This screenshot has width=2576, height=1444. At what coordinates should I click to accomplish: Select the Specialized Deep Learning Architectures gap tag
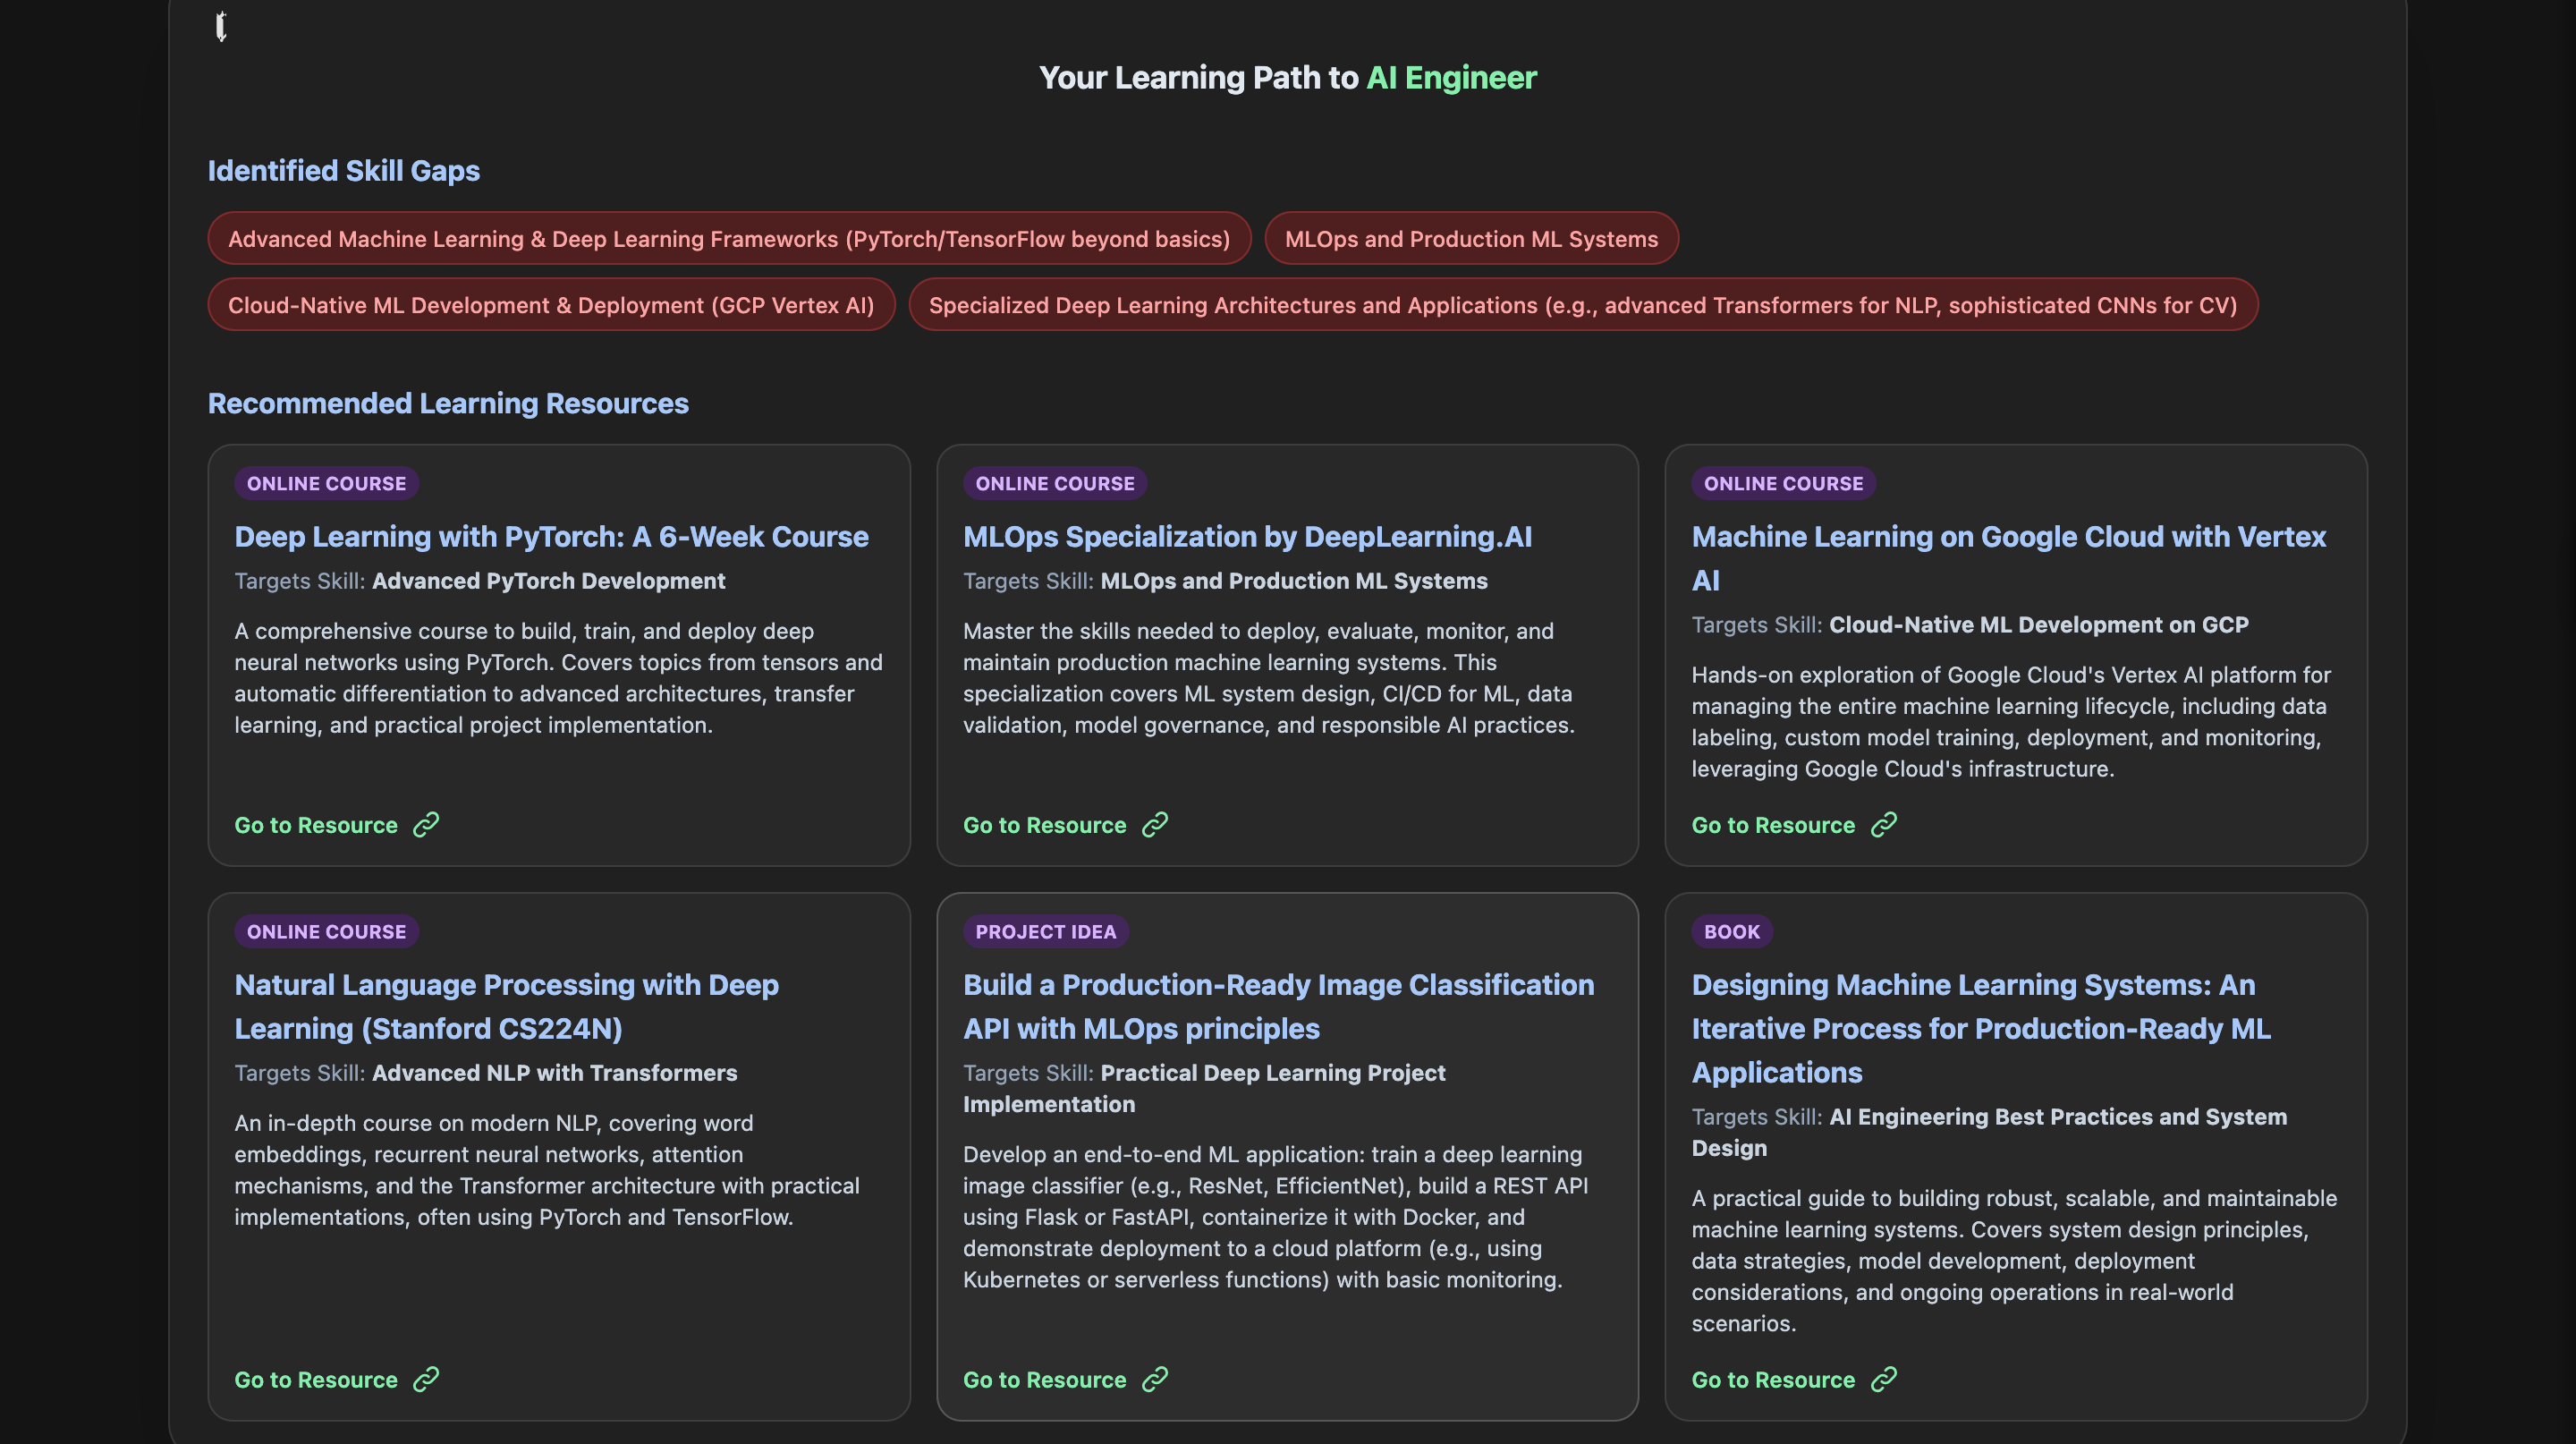1582,305
